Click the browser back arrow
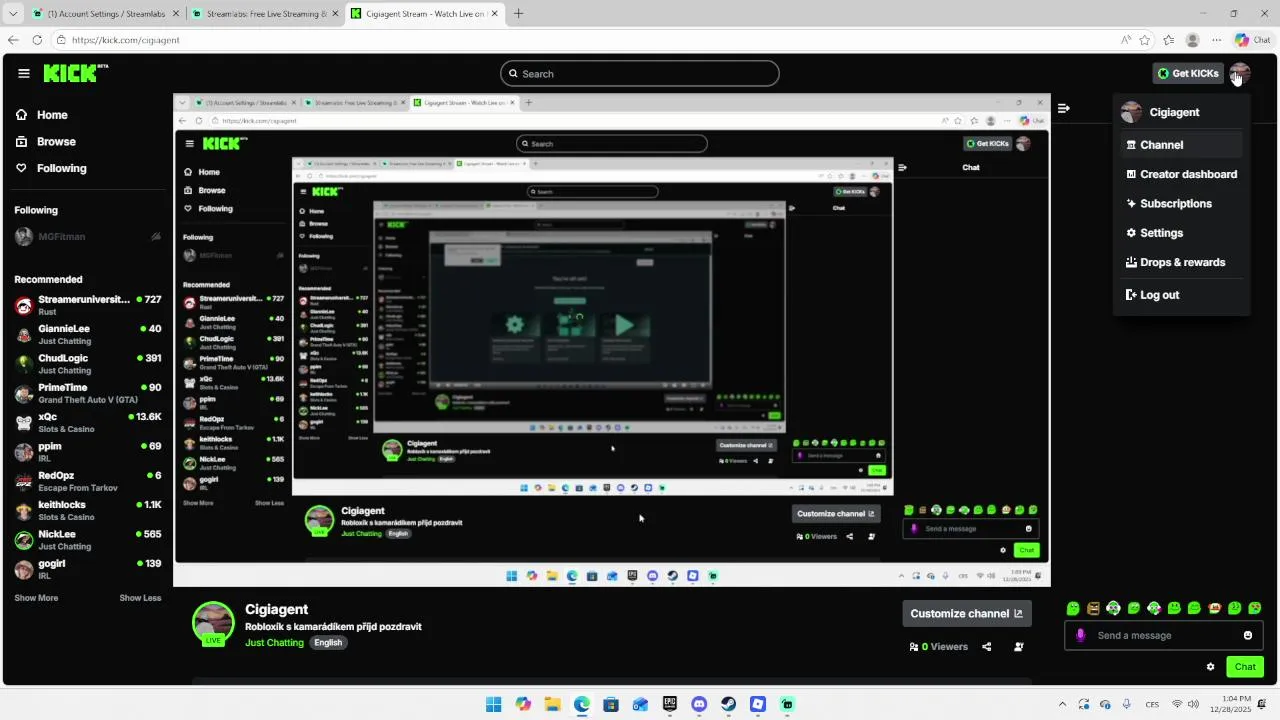This screenshot has width=1280, height=720. pos(13,40)
